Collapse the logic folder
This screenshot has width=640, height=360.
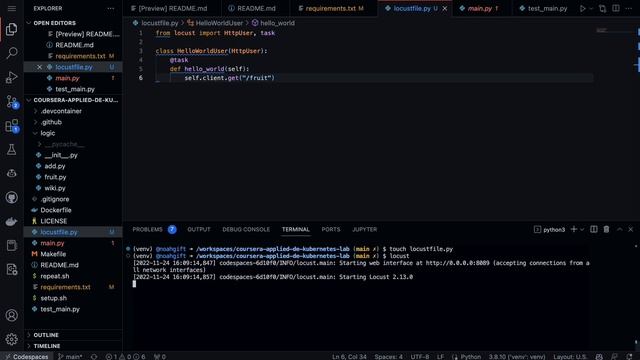click(x=48, y=133)
